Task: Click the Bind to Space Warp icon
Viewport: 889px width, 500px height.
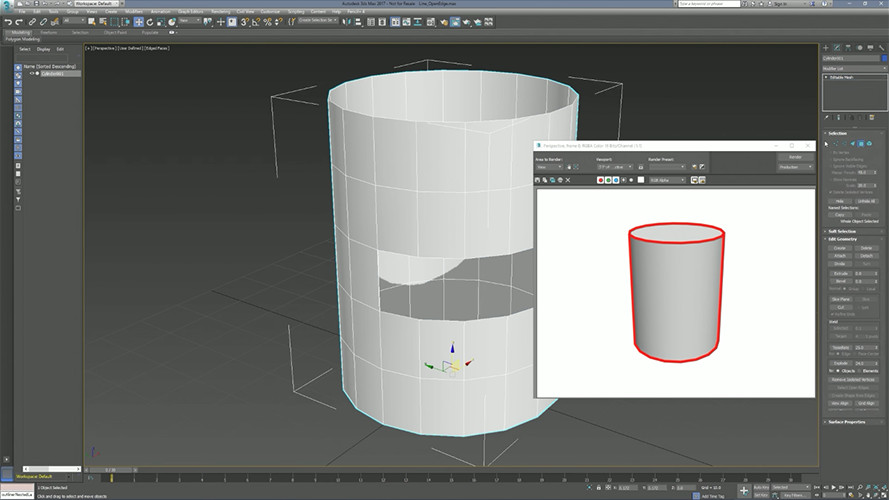Action: (54, 22)
